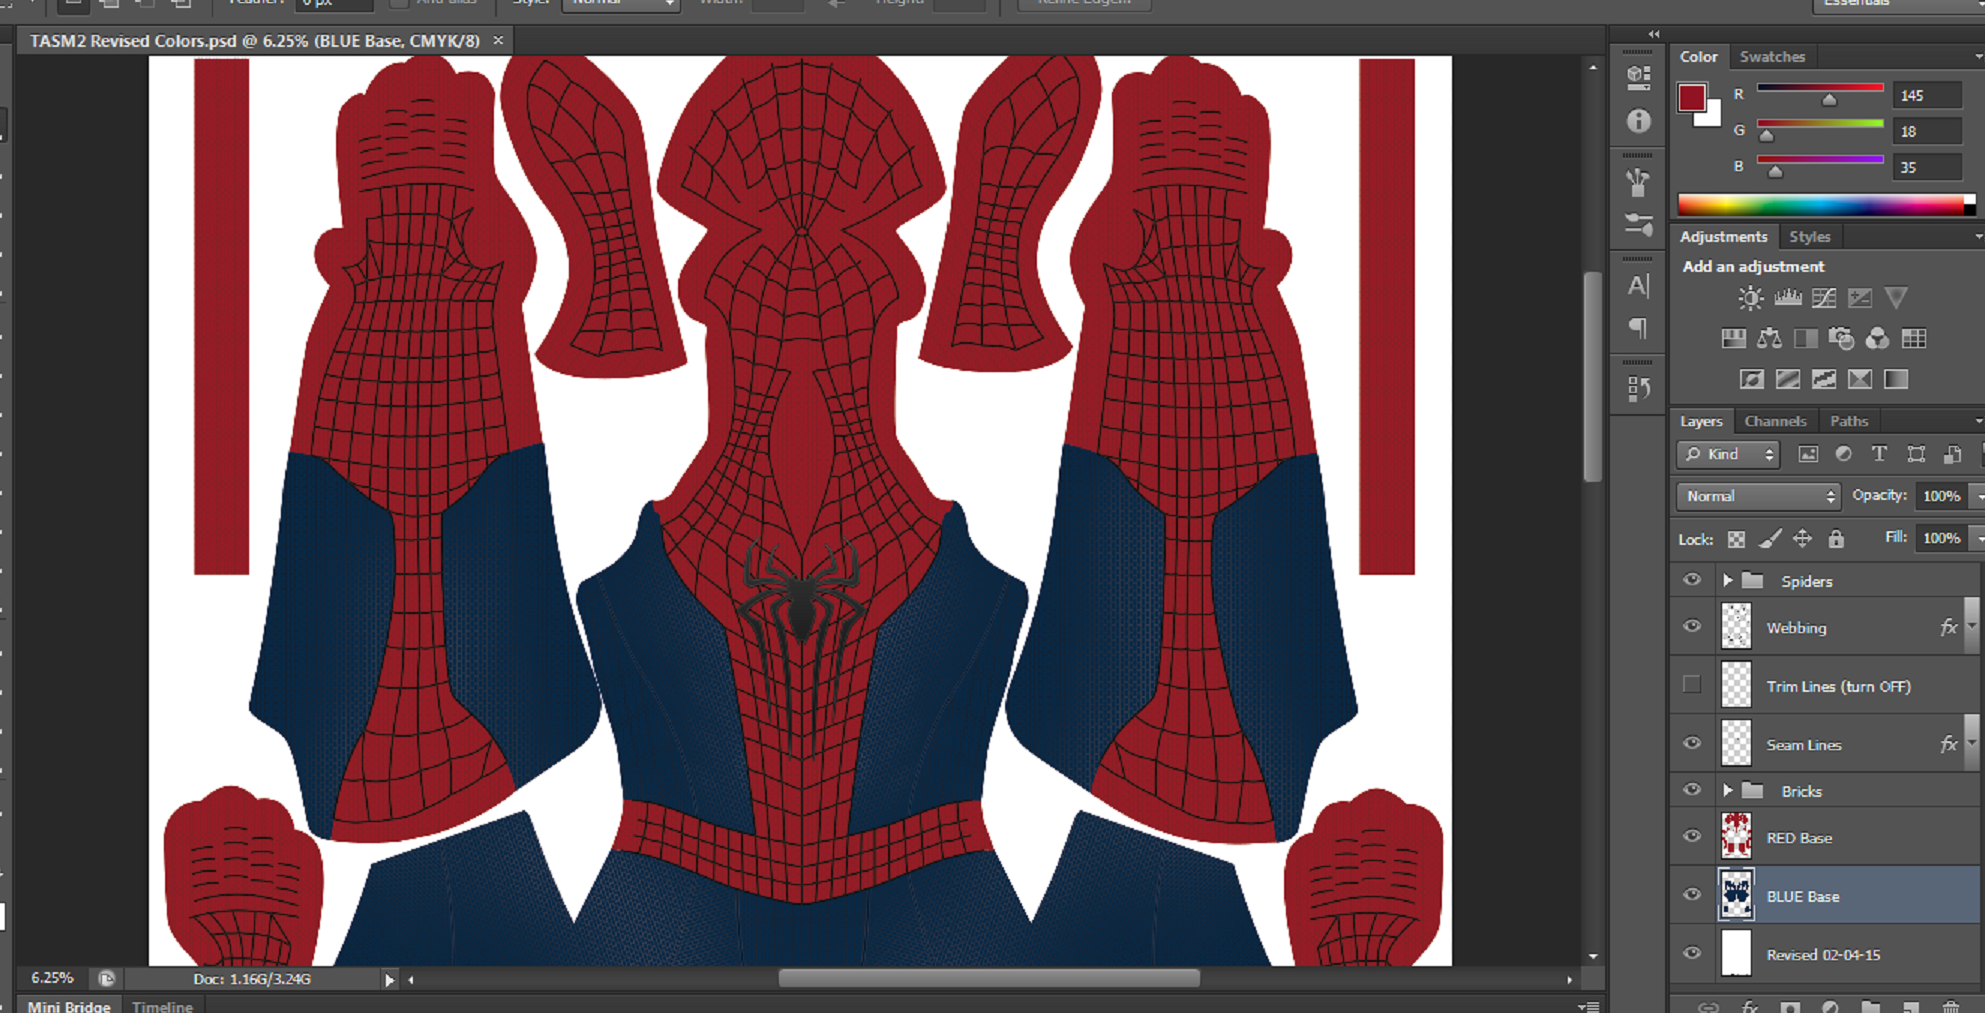
Task: Open the Mini Bridge tab
Action: 69,1006
